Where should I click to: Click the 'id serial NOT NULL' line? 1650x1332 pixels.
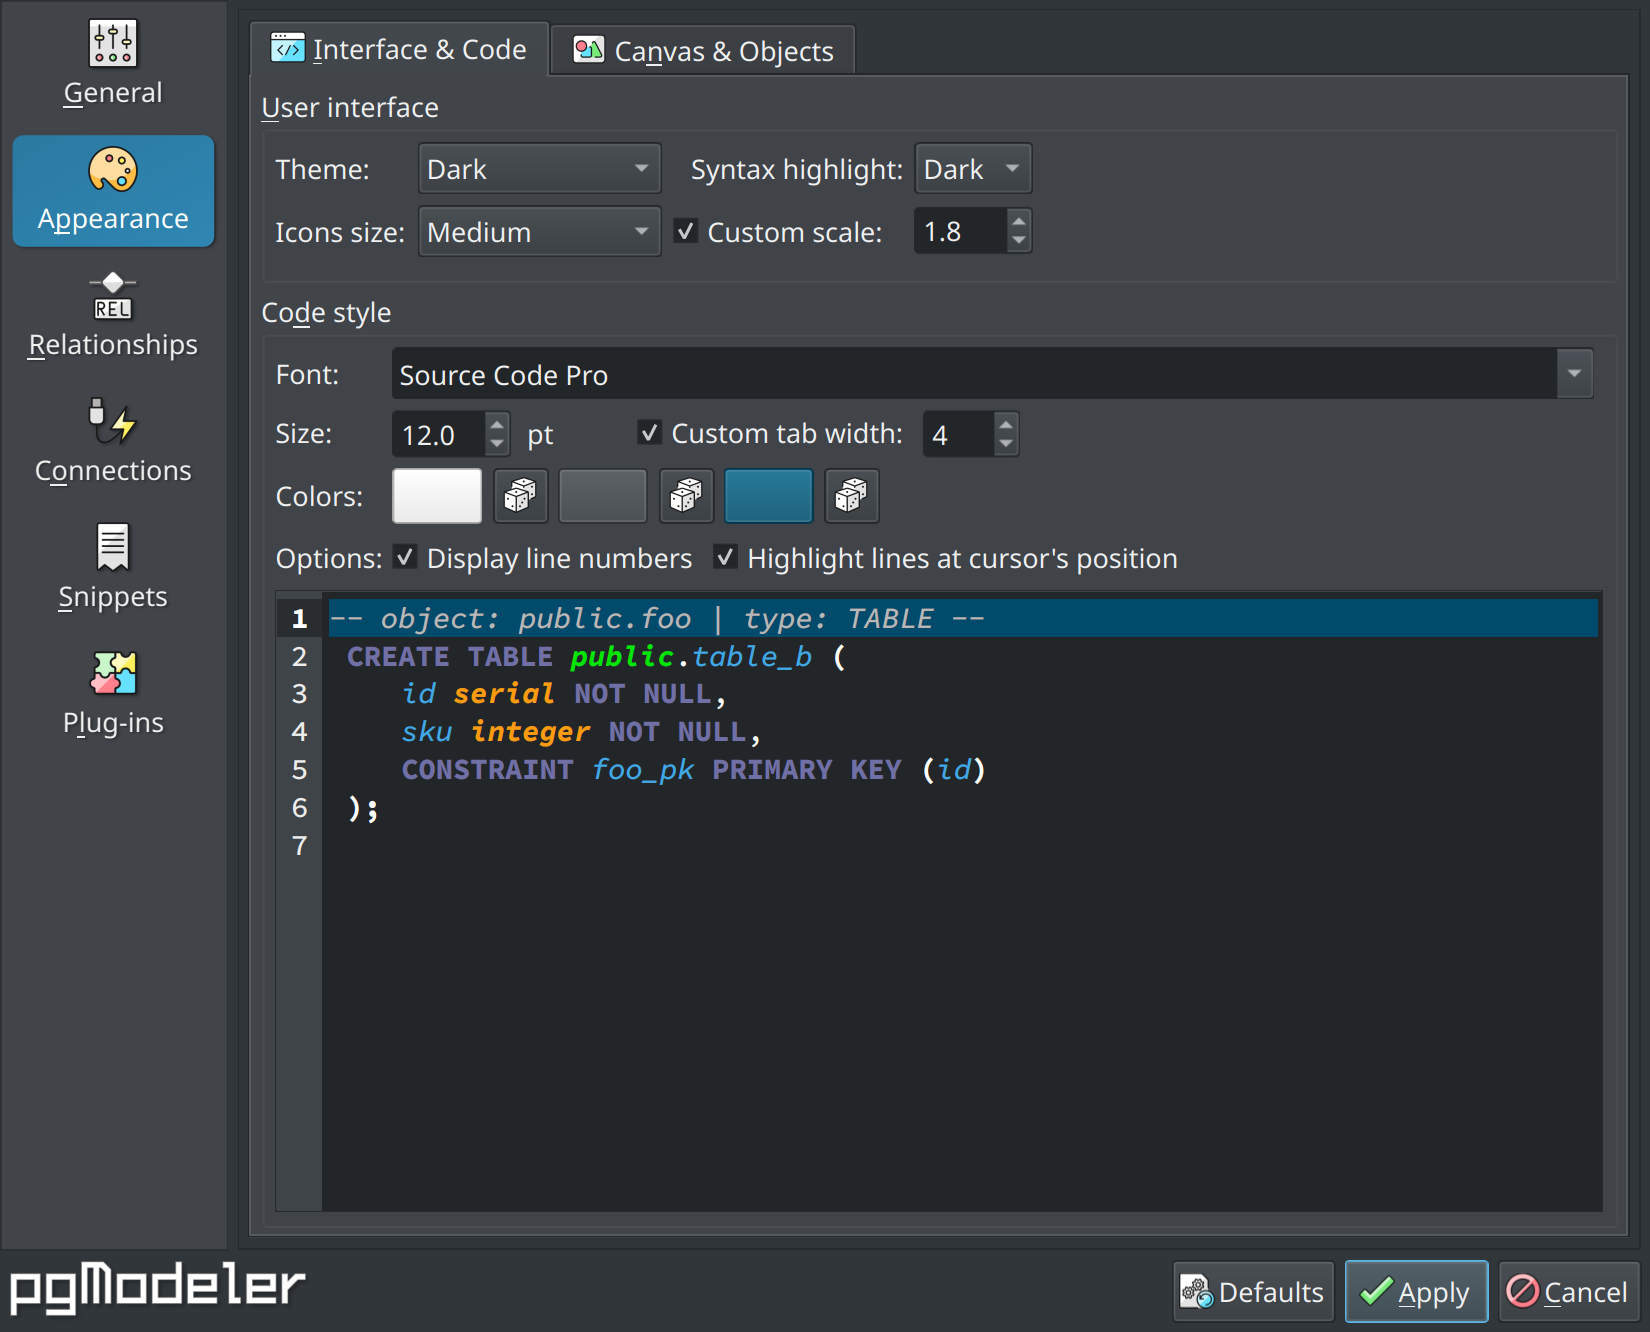tap(564, 694)
